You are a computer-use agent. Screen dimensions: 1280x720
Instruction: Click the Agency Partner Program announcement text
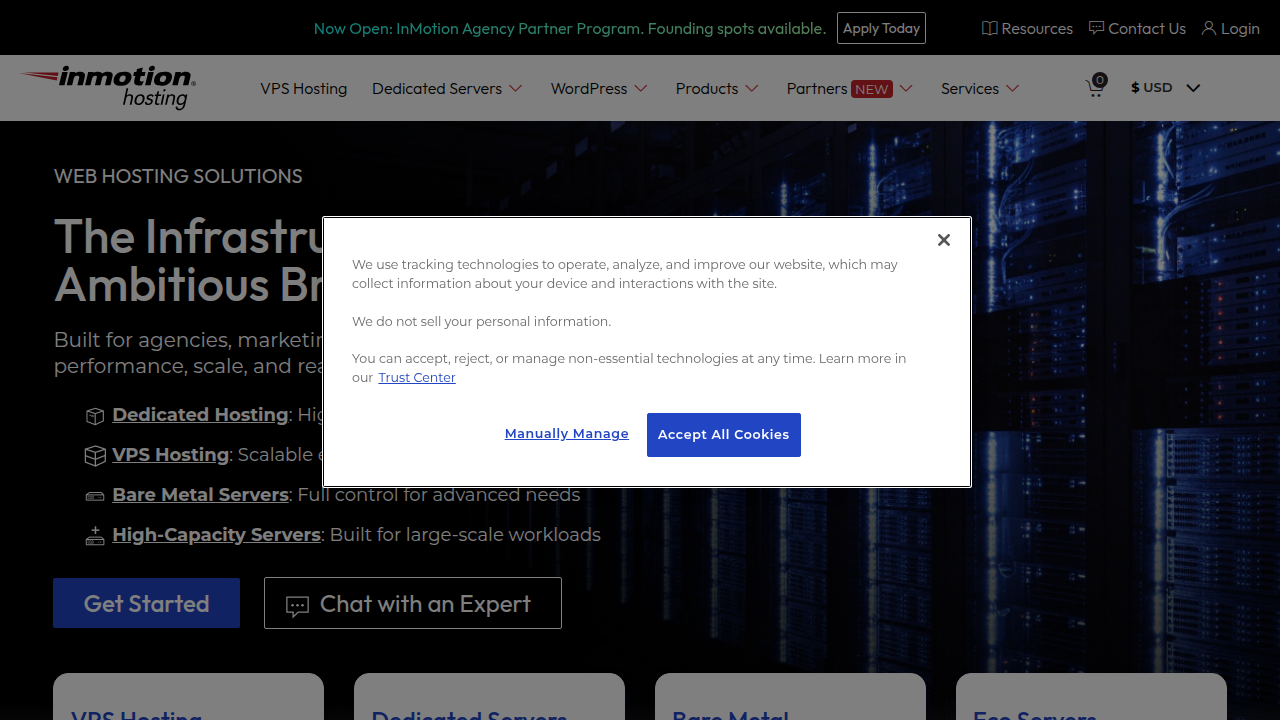tap(570, 28)
